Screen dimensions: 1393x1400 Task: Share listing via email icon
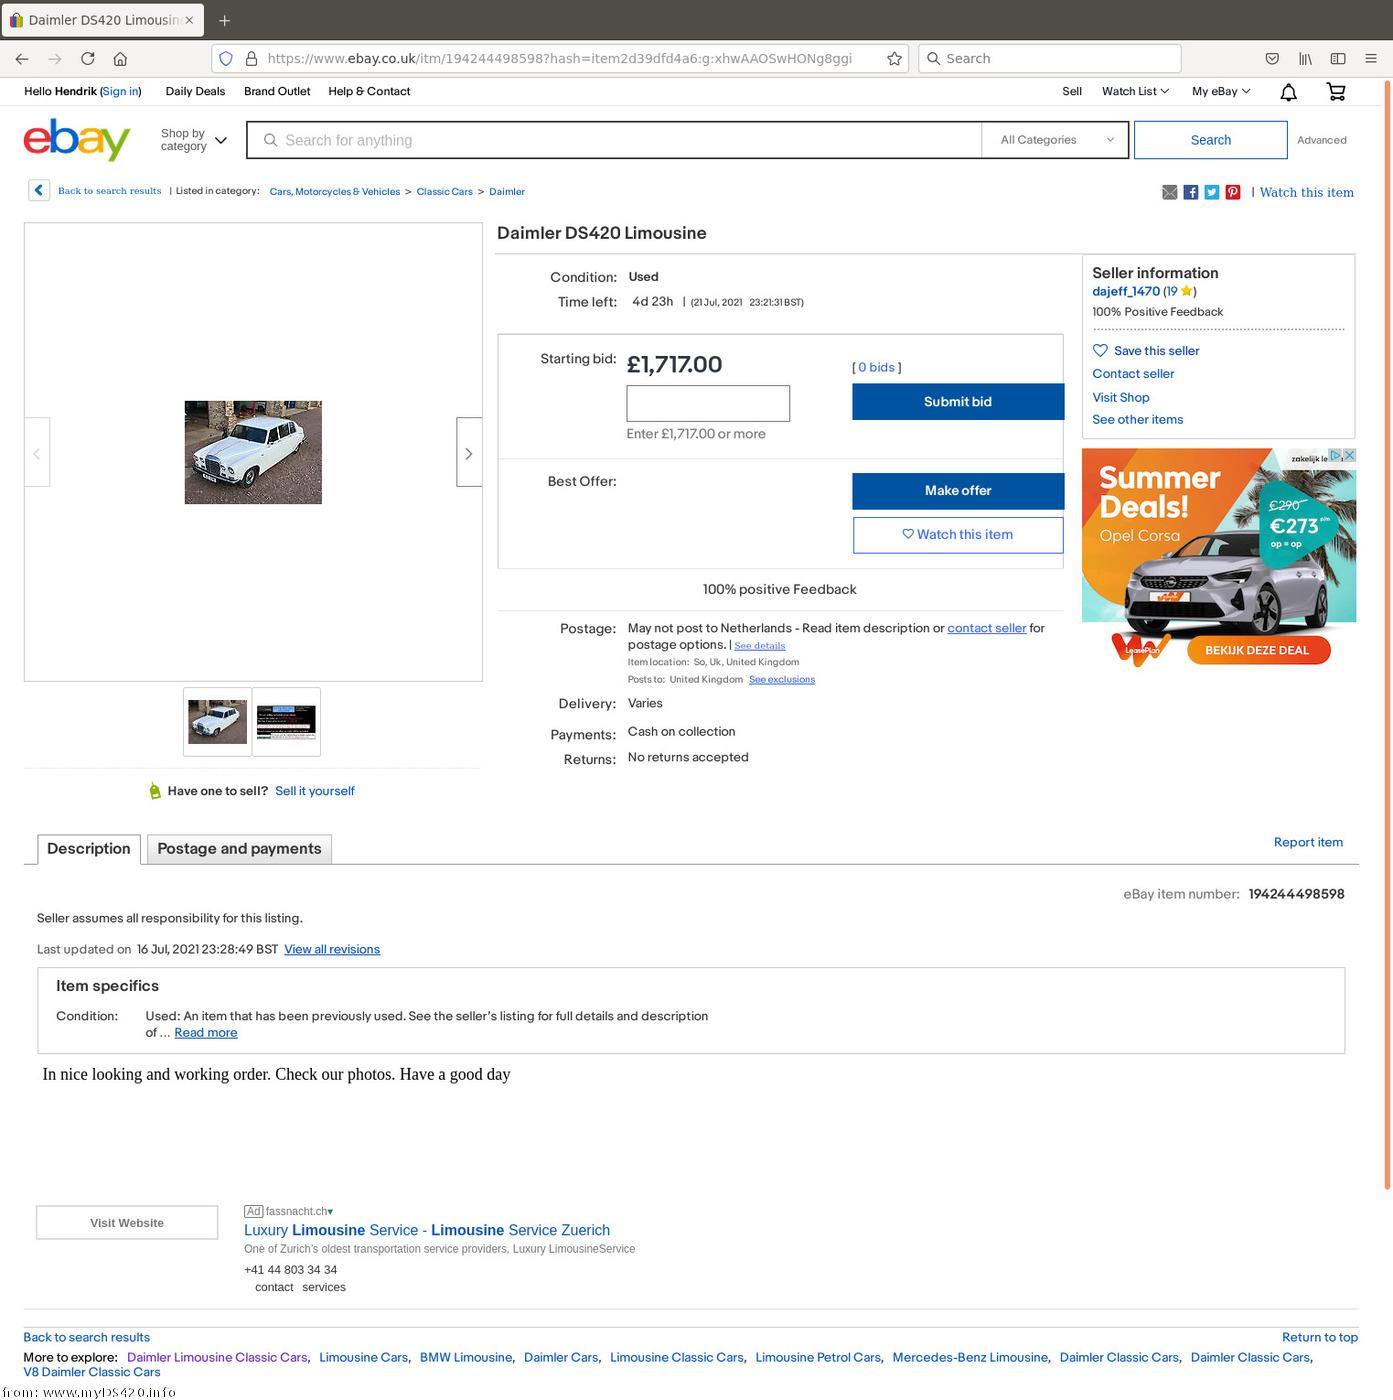[x=1169, y=192]
